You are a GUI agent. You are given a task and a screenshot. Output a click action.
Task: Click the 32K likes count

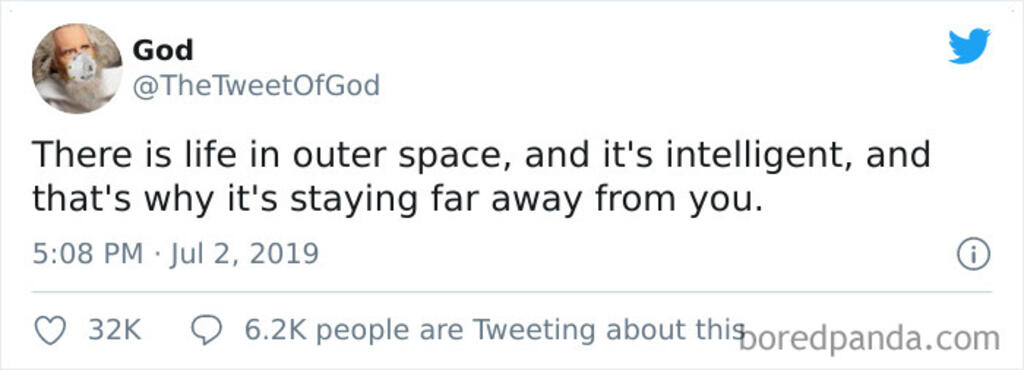coord(115,330)
